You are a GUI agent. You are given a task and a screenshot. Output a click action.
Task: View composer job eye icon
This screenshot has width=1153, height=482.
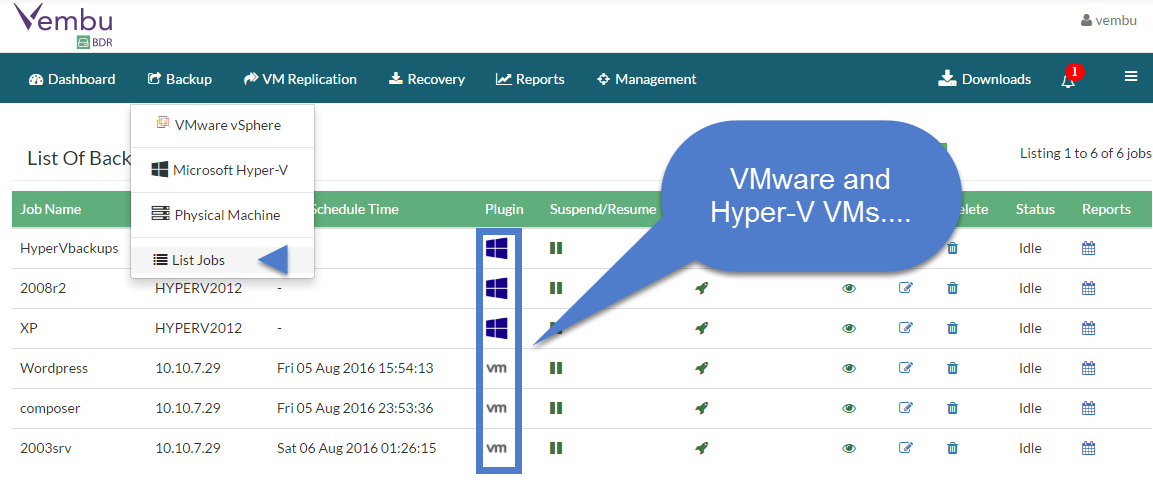849,408
